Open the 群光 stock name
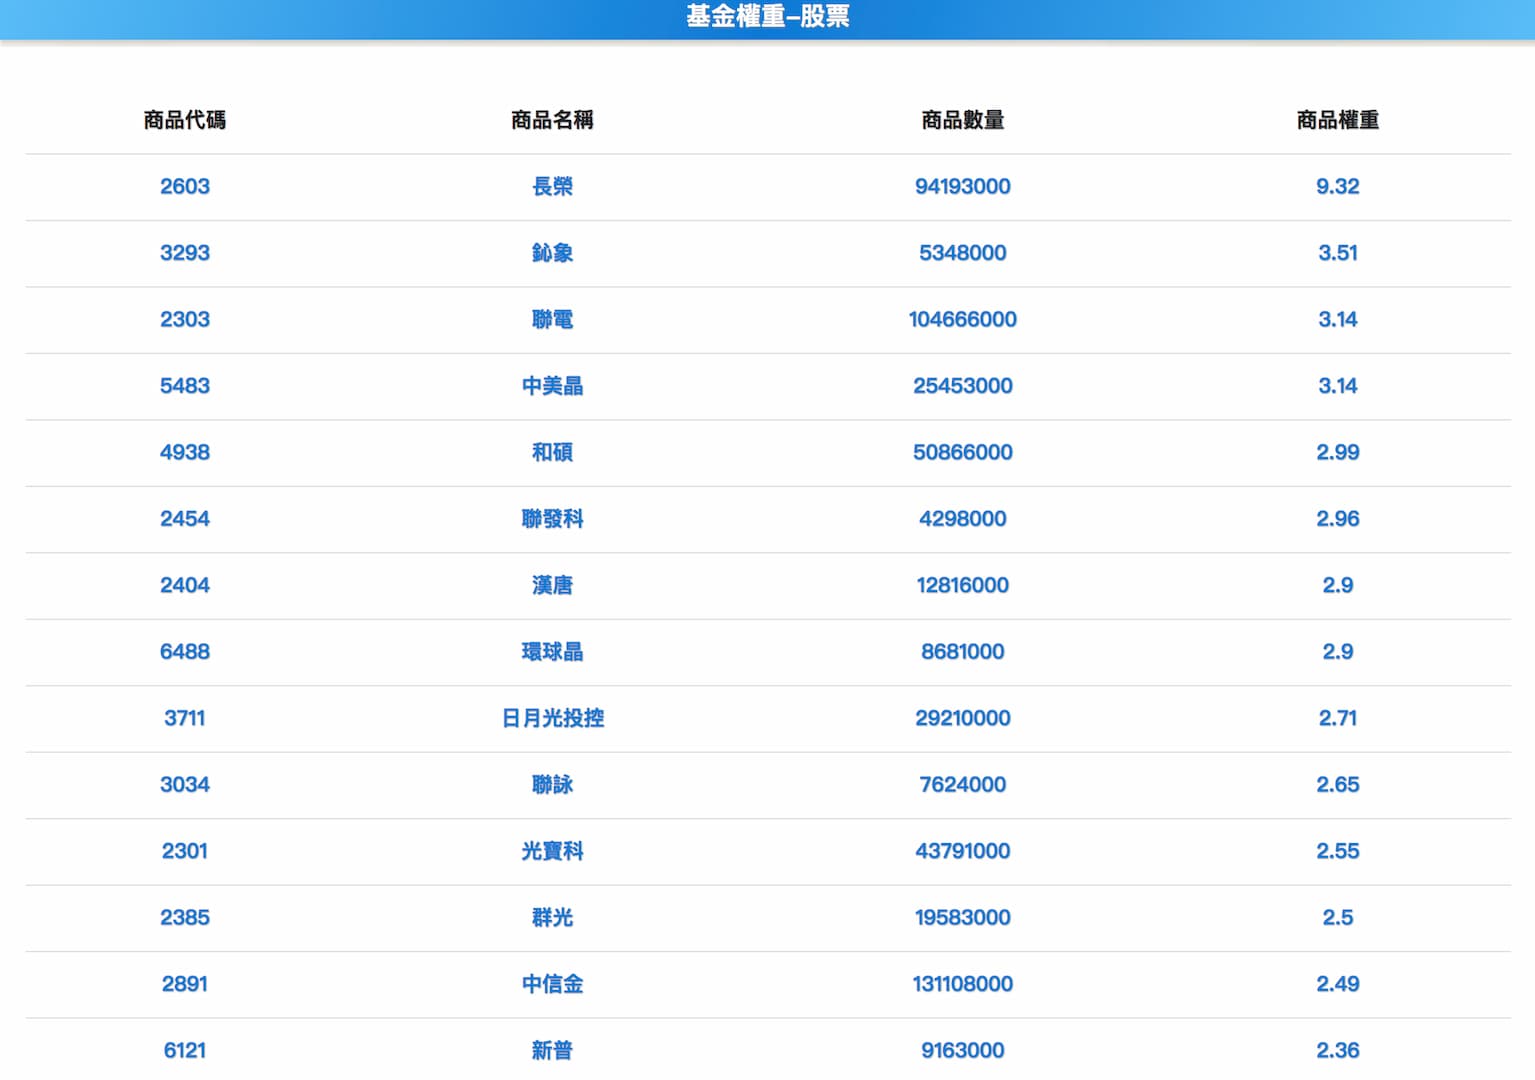 tap(552, 918)
